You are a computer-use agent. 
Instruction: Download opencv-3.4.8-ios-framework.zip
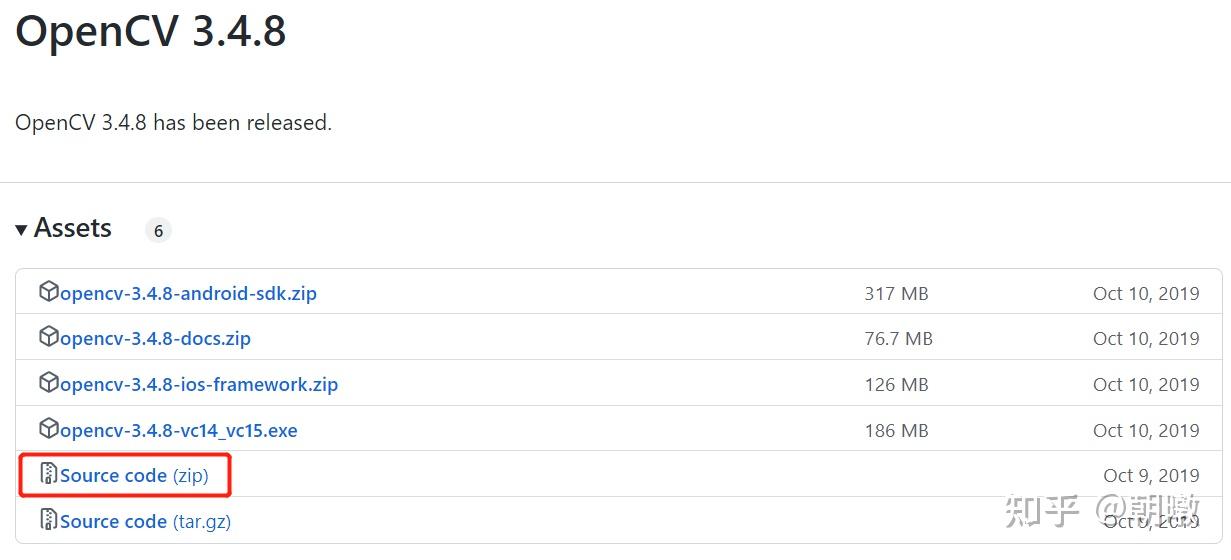(x=199, y=385)
